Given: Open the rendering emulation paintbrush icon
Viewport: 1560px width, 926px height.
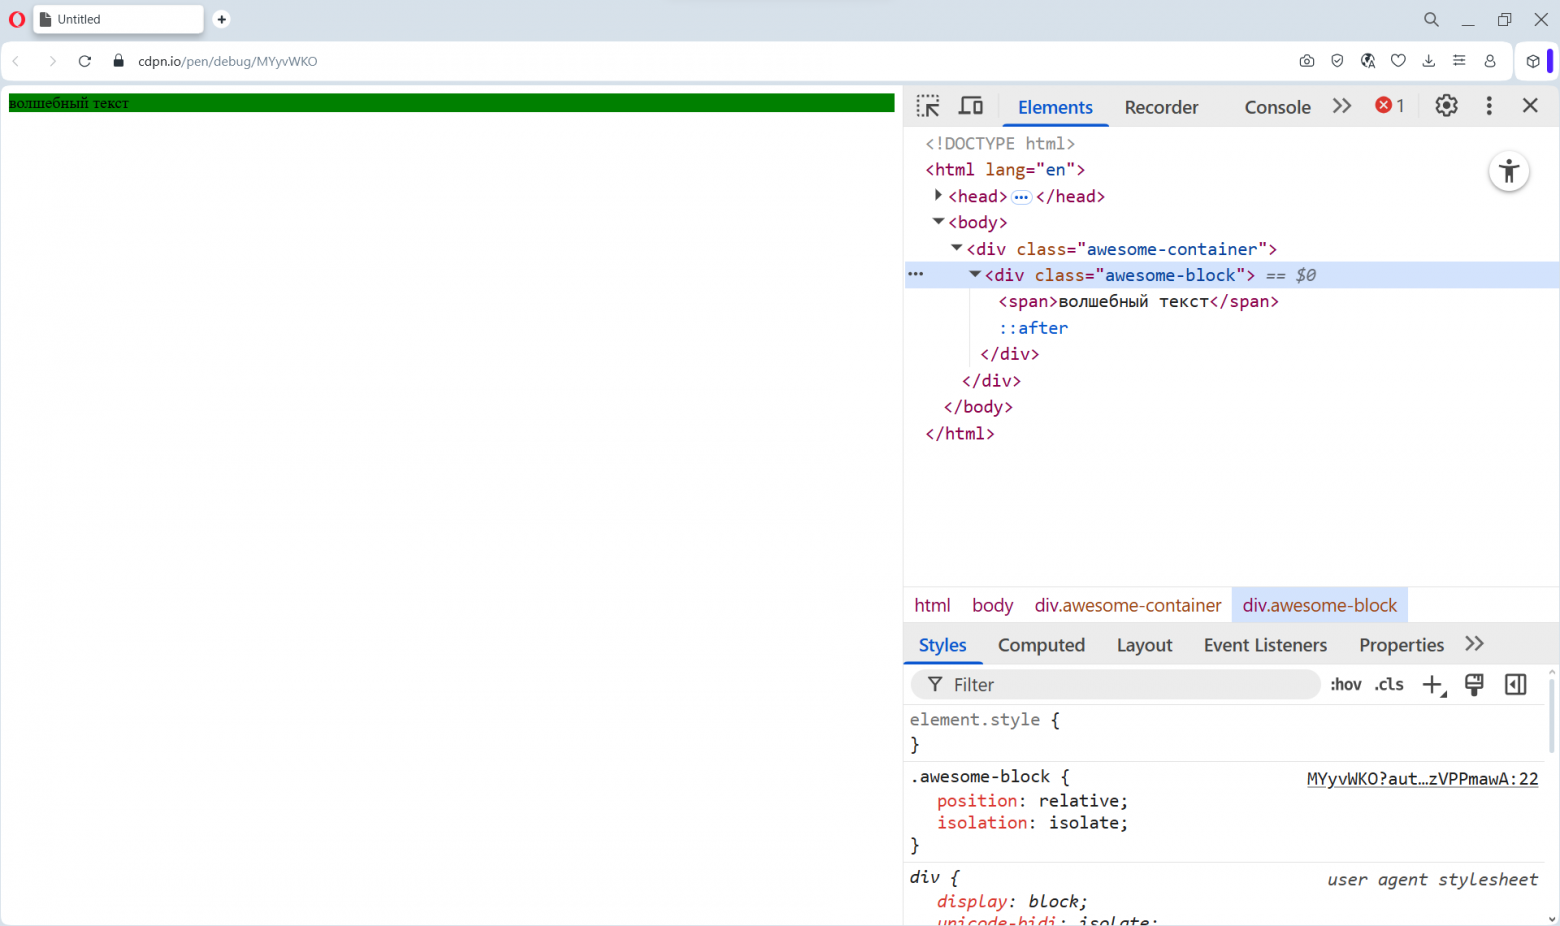Looking at the screenshot, I should click(x=1474, y=685).
